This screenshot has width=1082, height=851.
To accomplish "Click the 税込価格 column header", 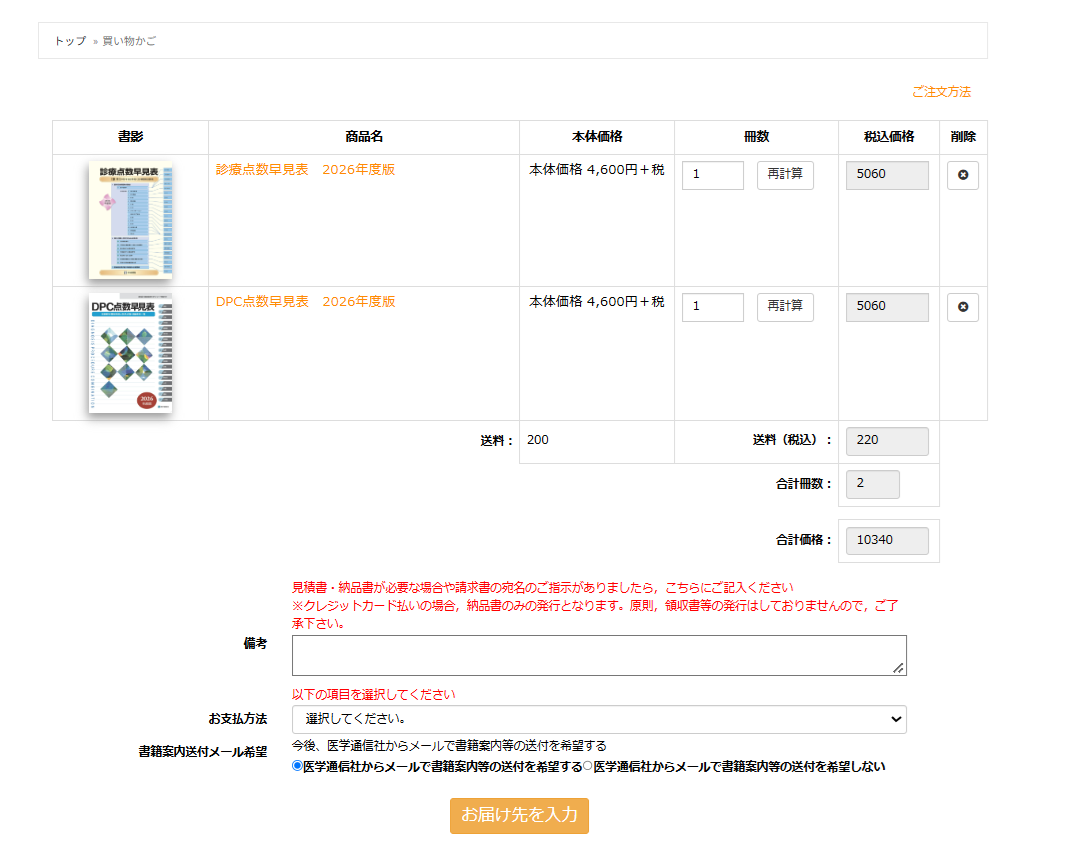I will [x=889, y=137].
